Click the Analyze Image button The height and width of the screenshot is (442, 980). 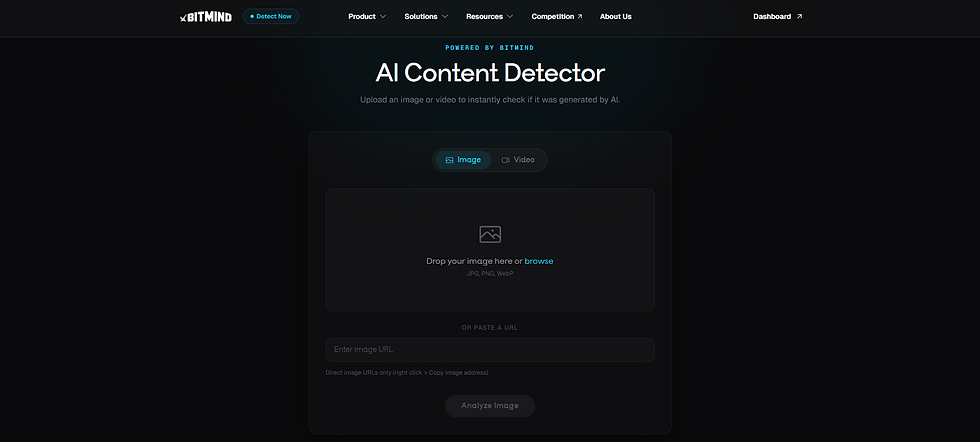490,406
